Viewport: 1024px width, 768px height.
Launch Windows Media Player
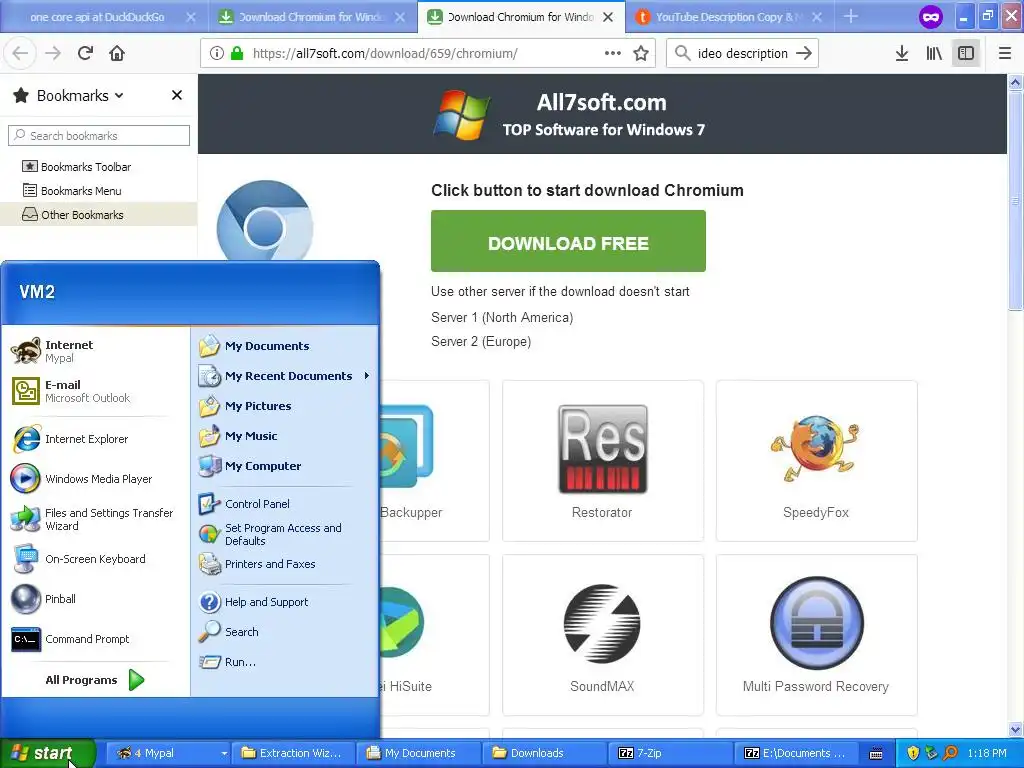click(95, 479)
